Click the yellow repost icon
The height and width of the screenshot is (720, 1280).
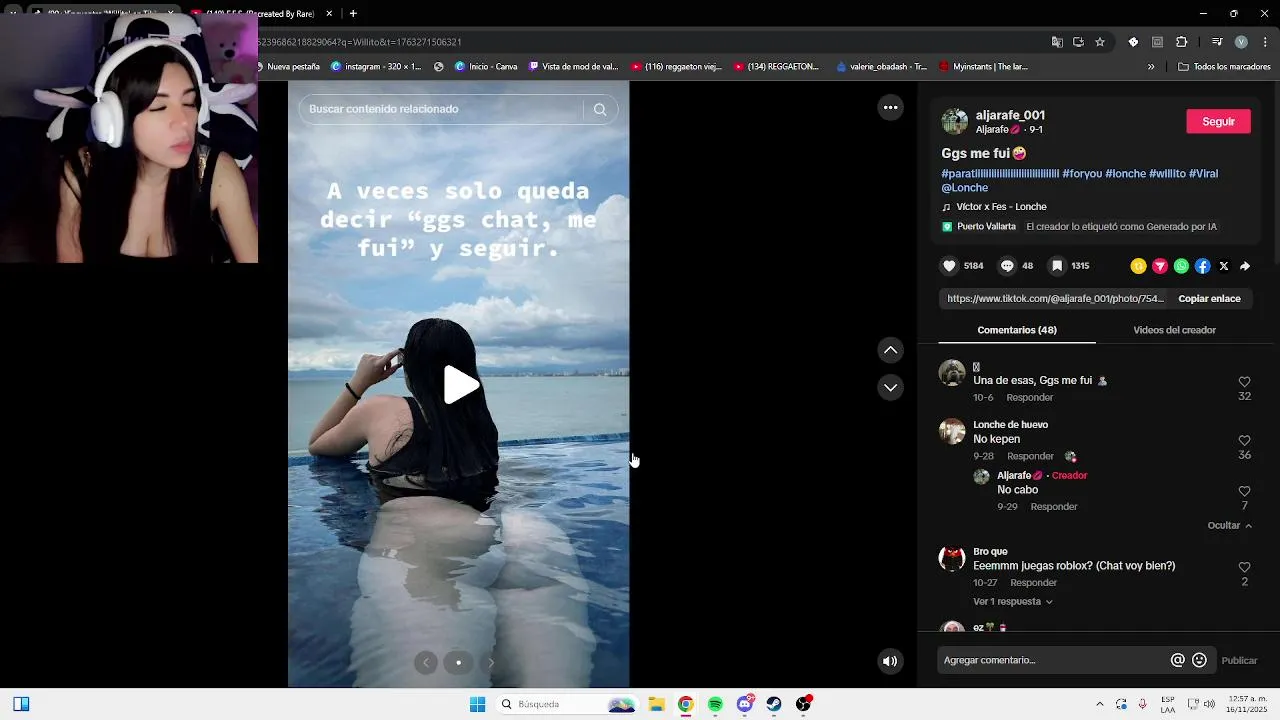(1138, 266)
